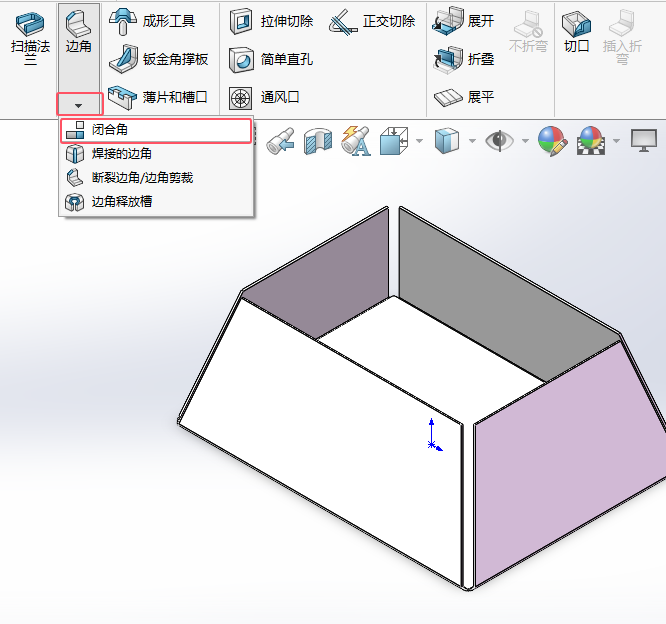Select Sheet Metal Gusset (钣金角撑板)
The image size is (666, 624).
tap(158, 59)
